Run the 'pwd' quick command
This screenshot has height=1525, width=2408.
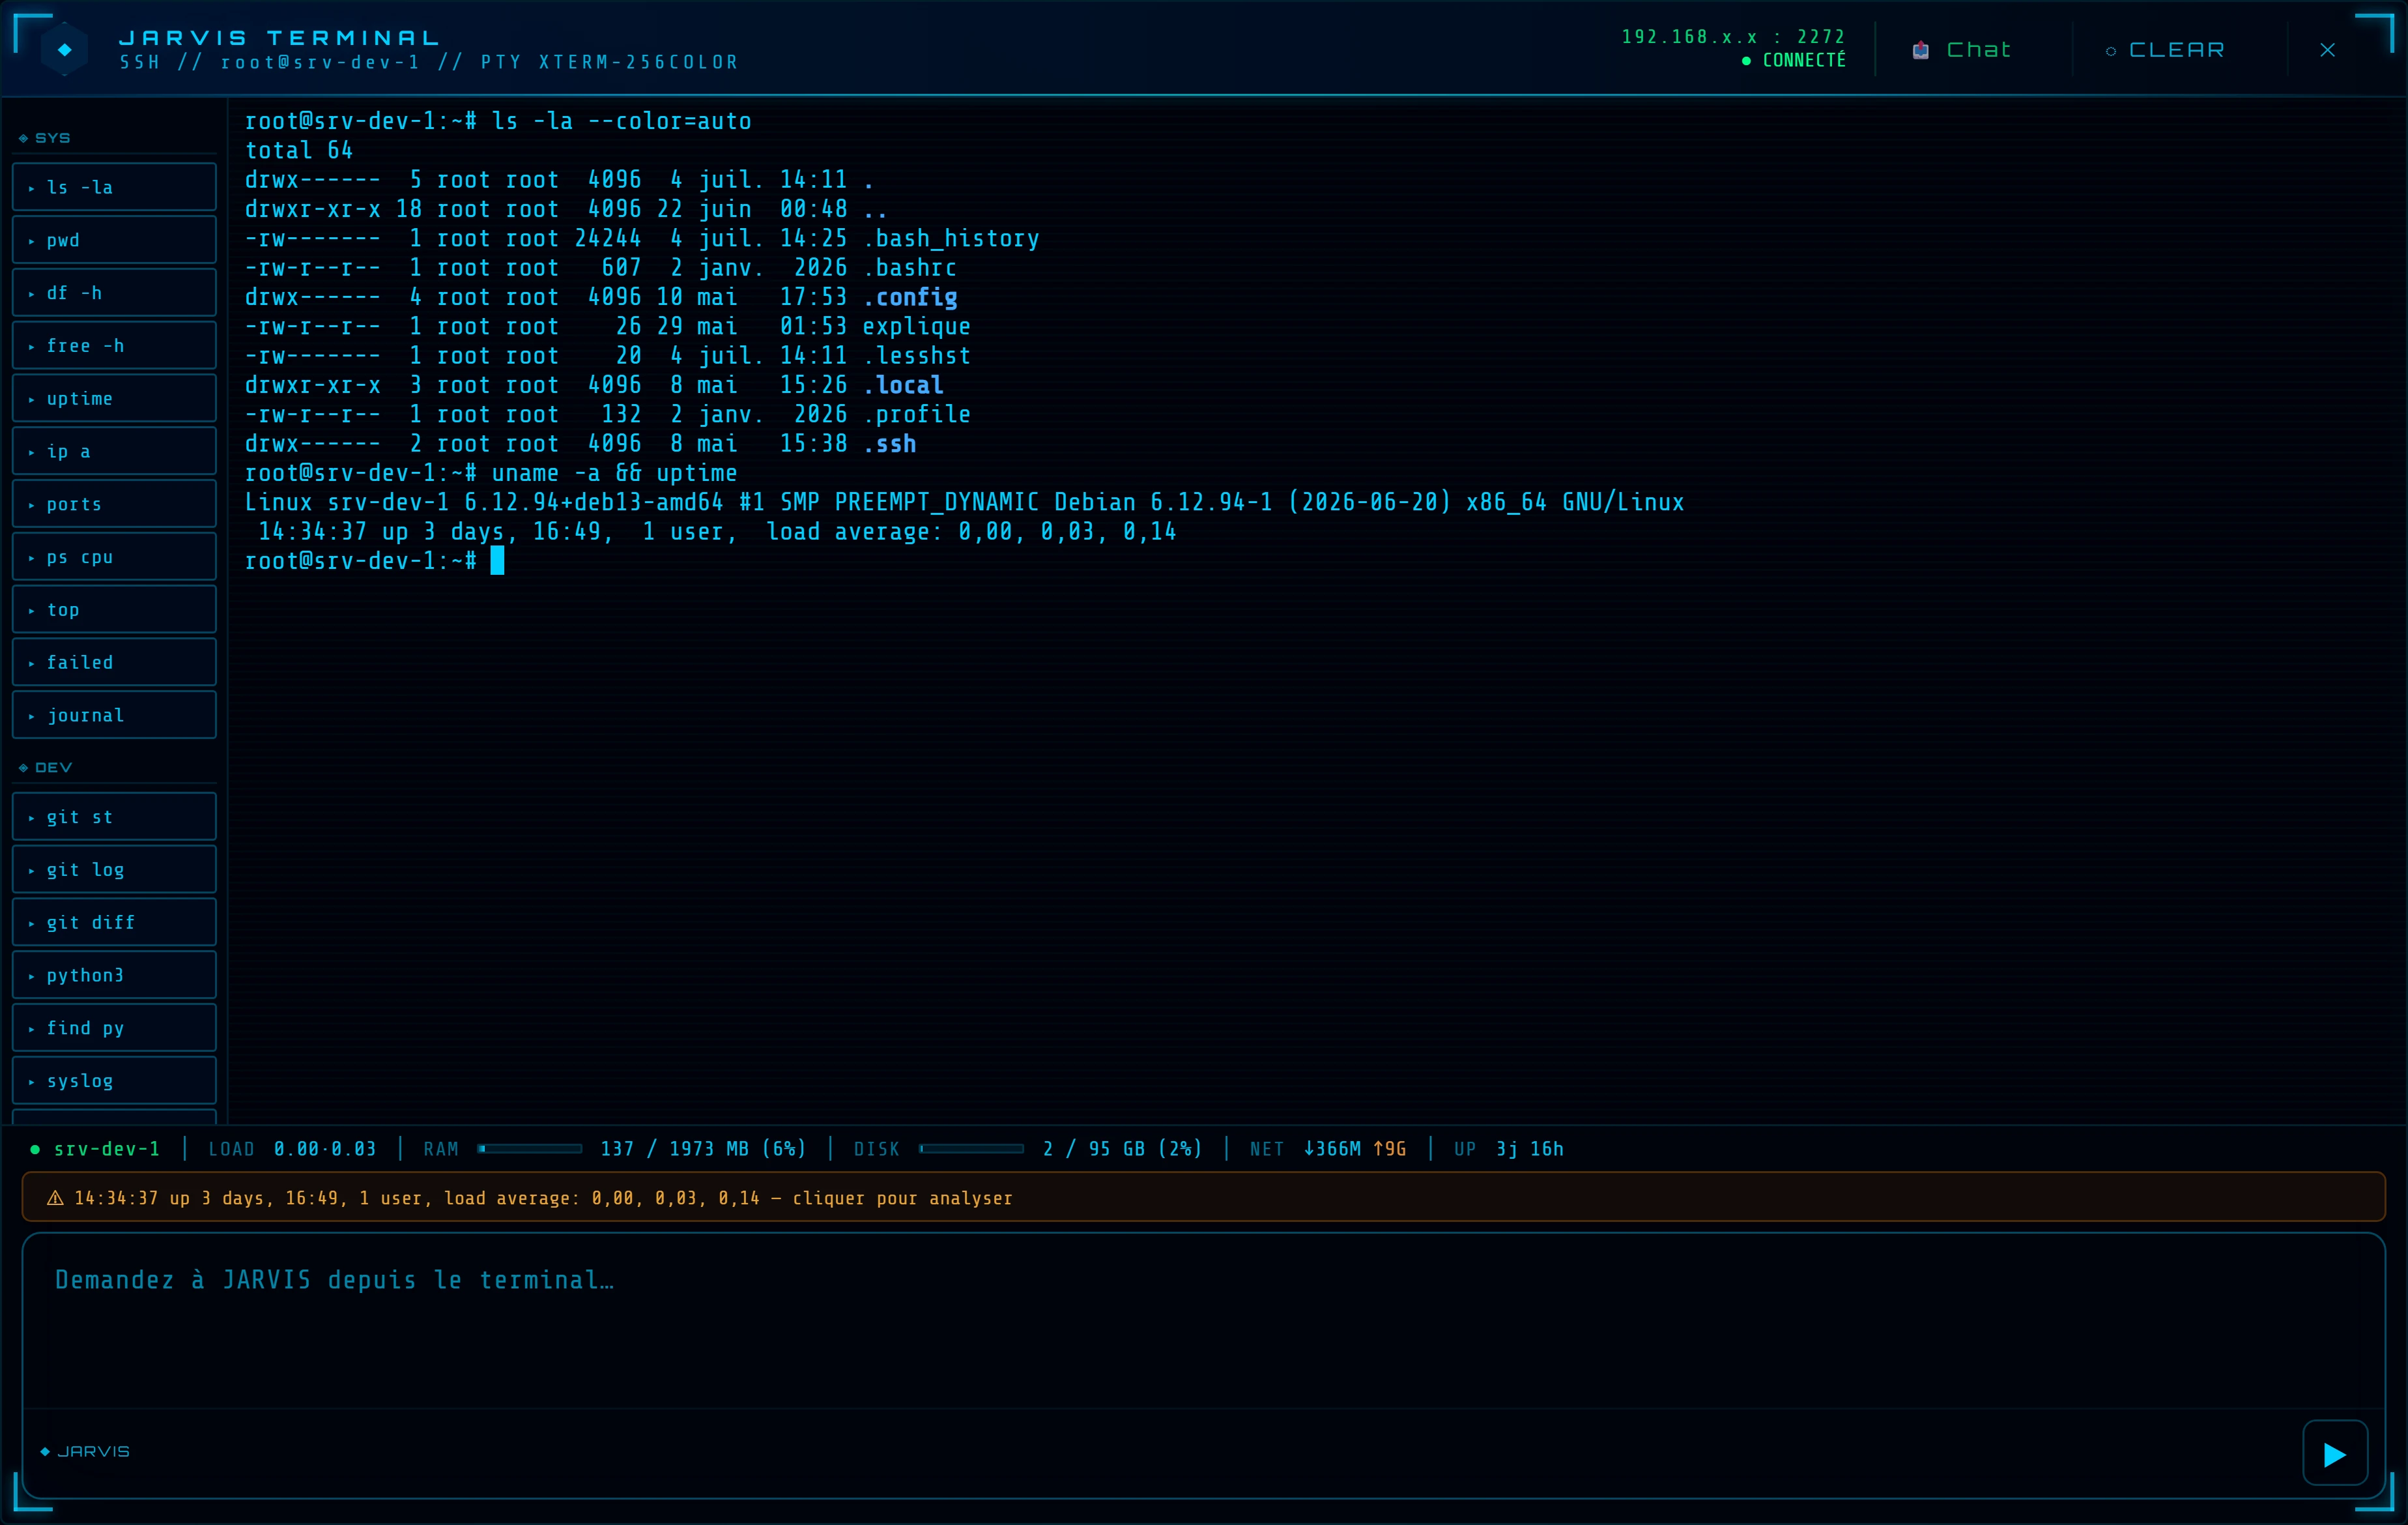[114, 240]
